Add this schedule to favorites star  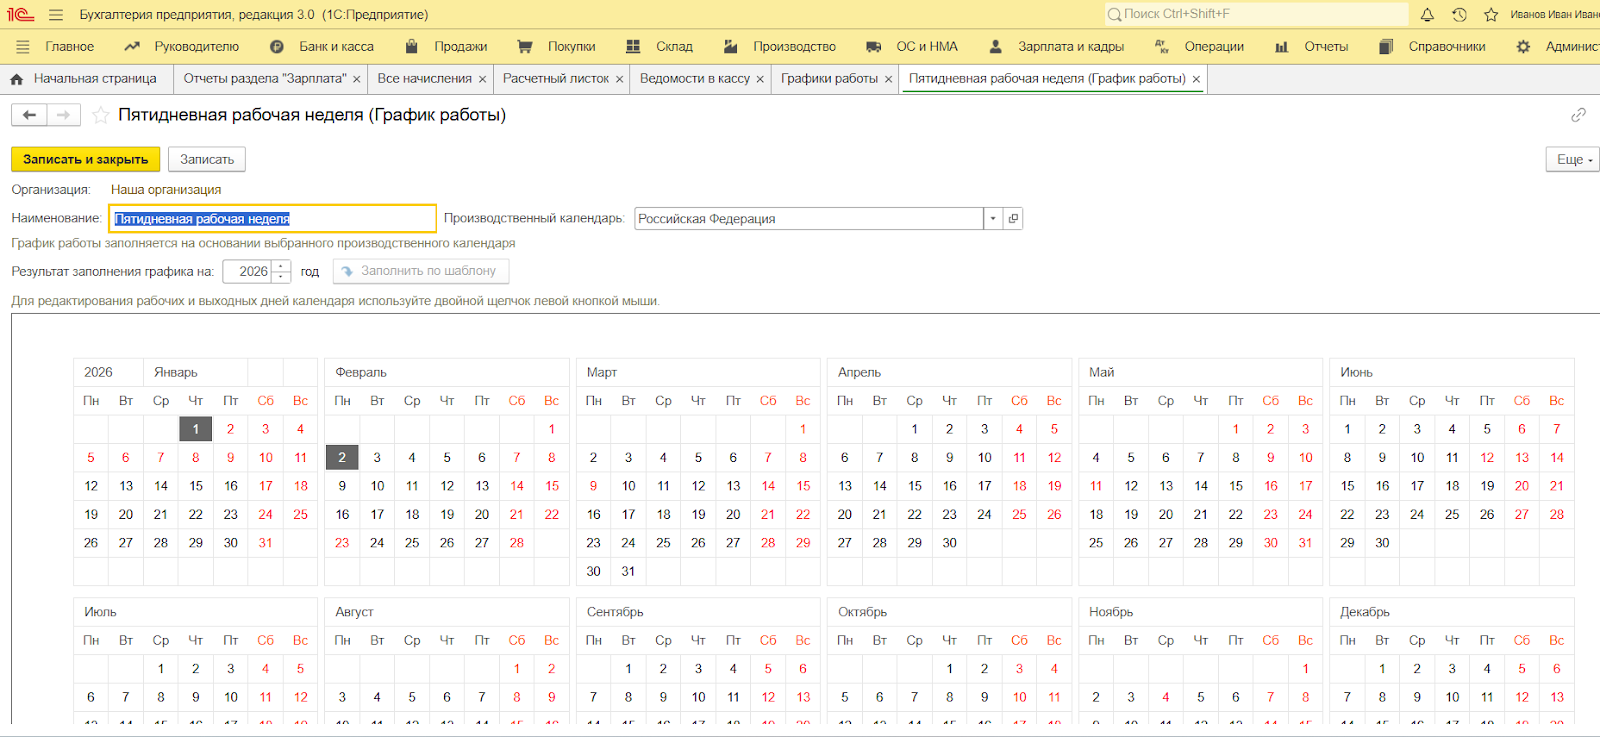pos(100,115)
